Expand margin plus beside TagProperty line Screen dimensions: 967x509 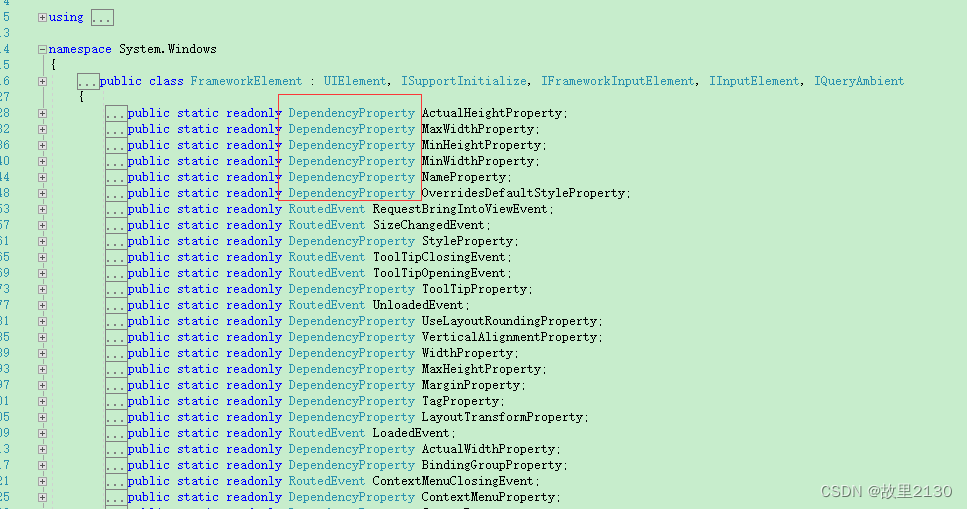point(42,402)
